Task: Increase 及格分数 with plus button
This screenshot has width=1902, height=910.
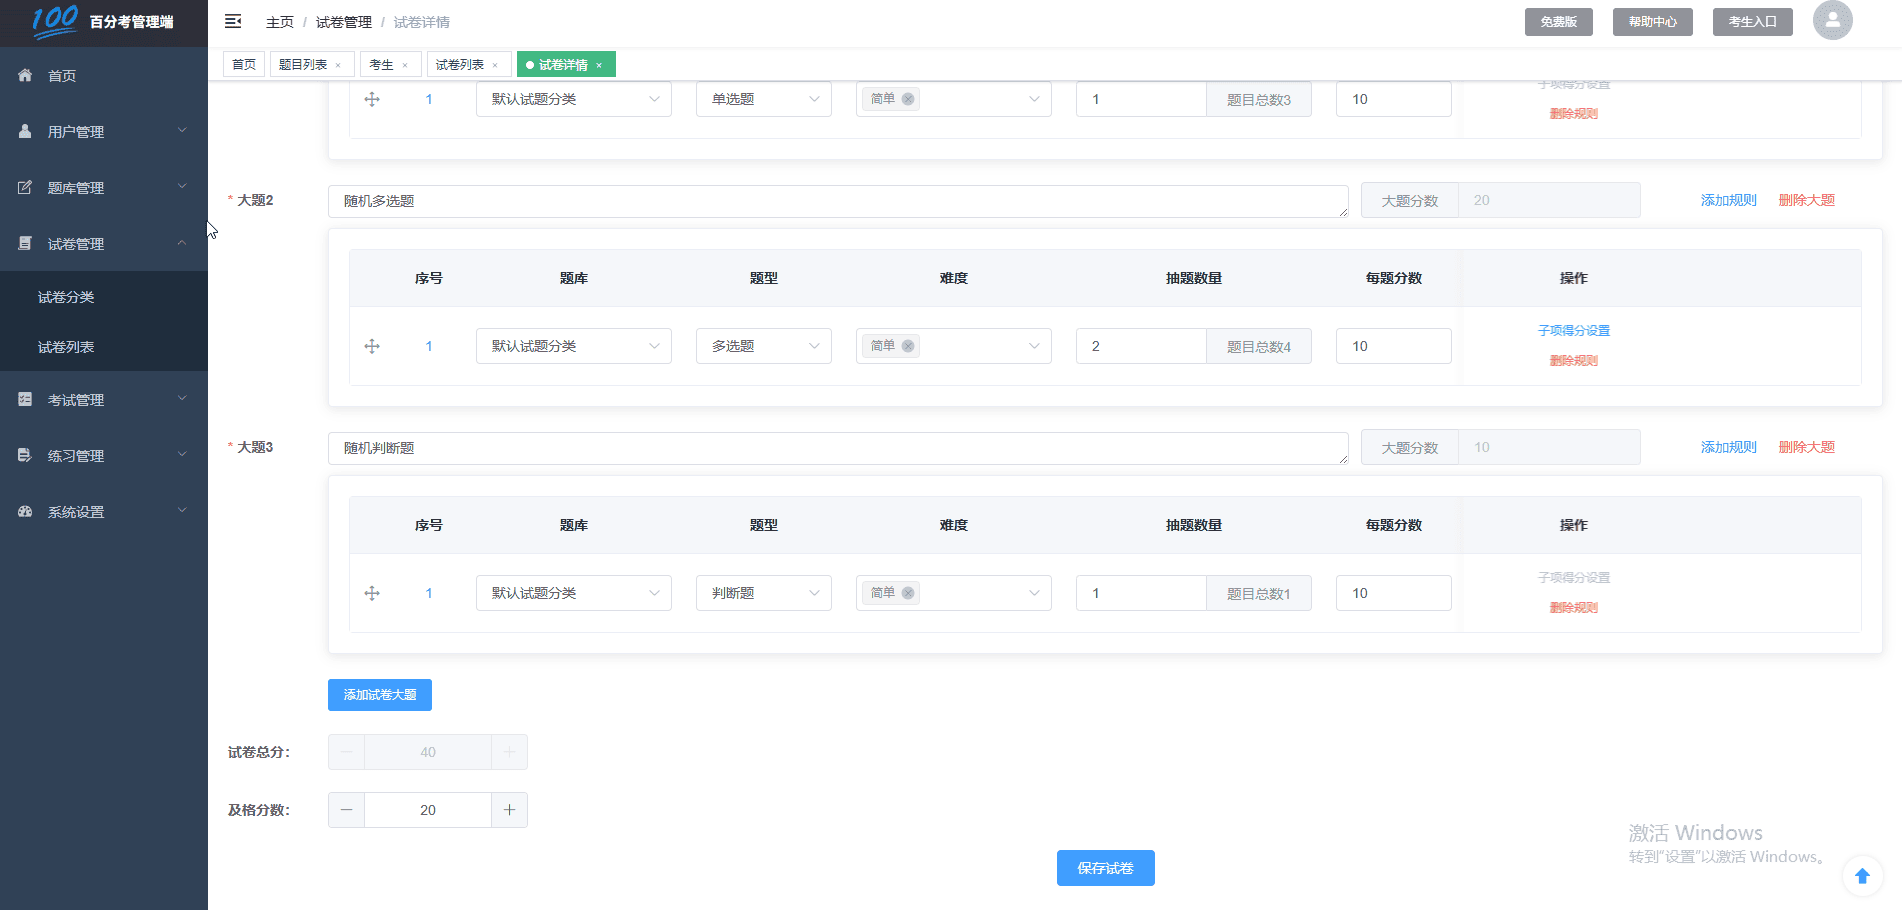Action: point(509,810)
